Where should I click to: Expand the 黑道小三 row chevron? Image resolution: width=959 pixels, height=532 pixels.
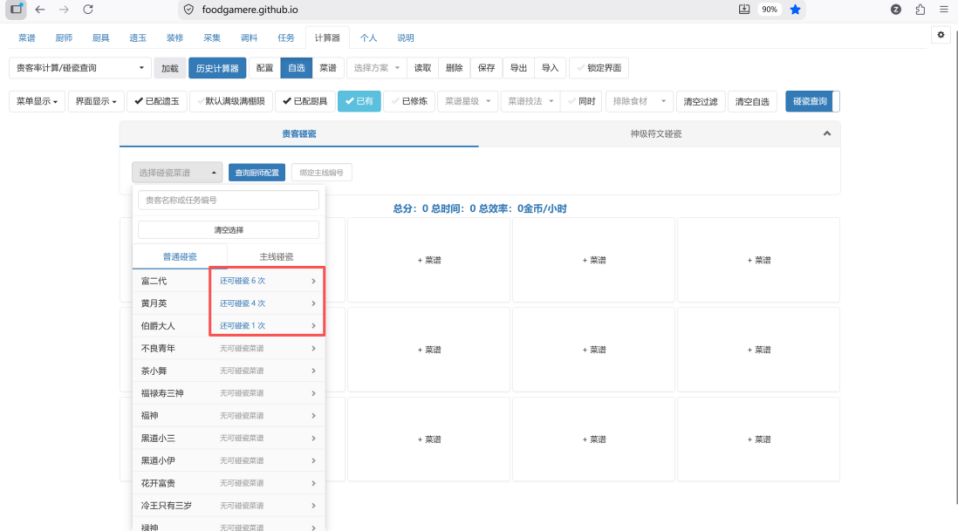(313, 438)
